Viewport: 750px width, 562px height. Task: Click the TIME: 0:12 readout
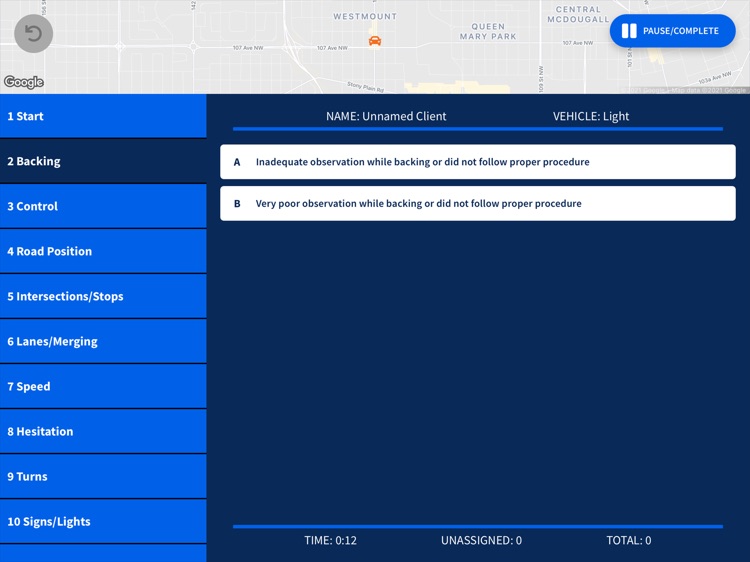[x=331, y=540]
